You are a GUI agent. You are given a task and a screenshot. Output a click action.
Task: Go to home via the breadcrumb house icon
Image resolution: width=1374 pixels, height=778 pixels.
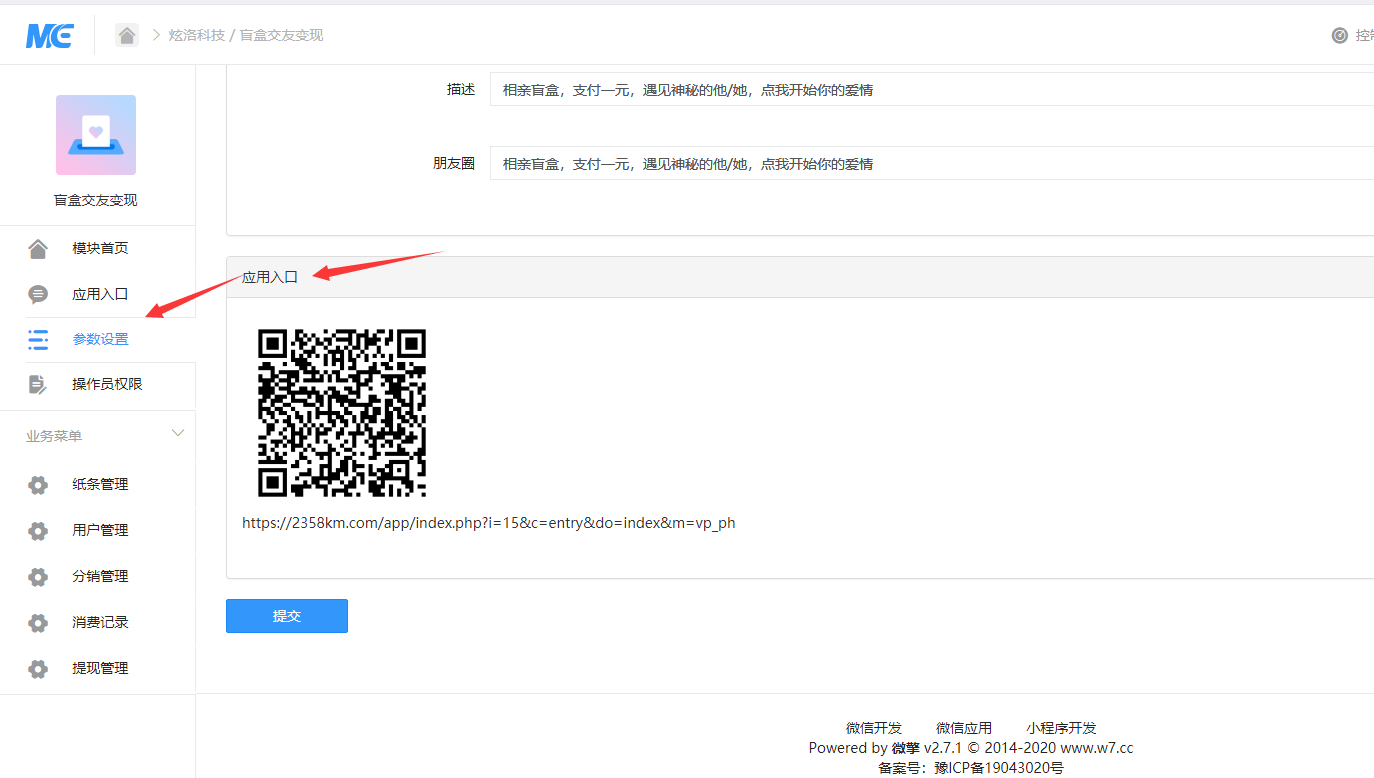point(127,35)
